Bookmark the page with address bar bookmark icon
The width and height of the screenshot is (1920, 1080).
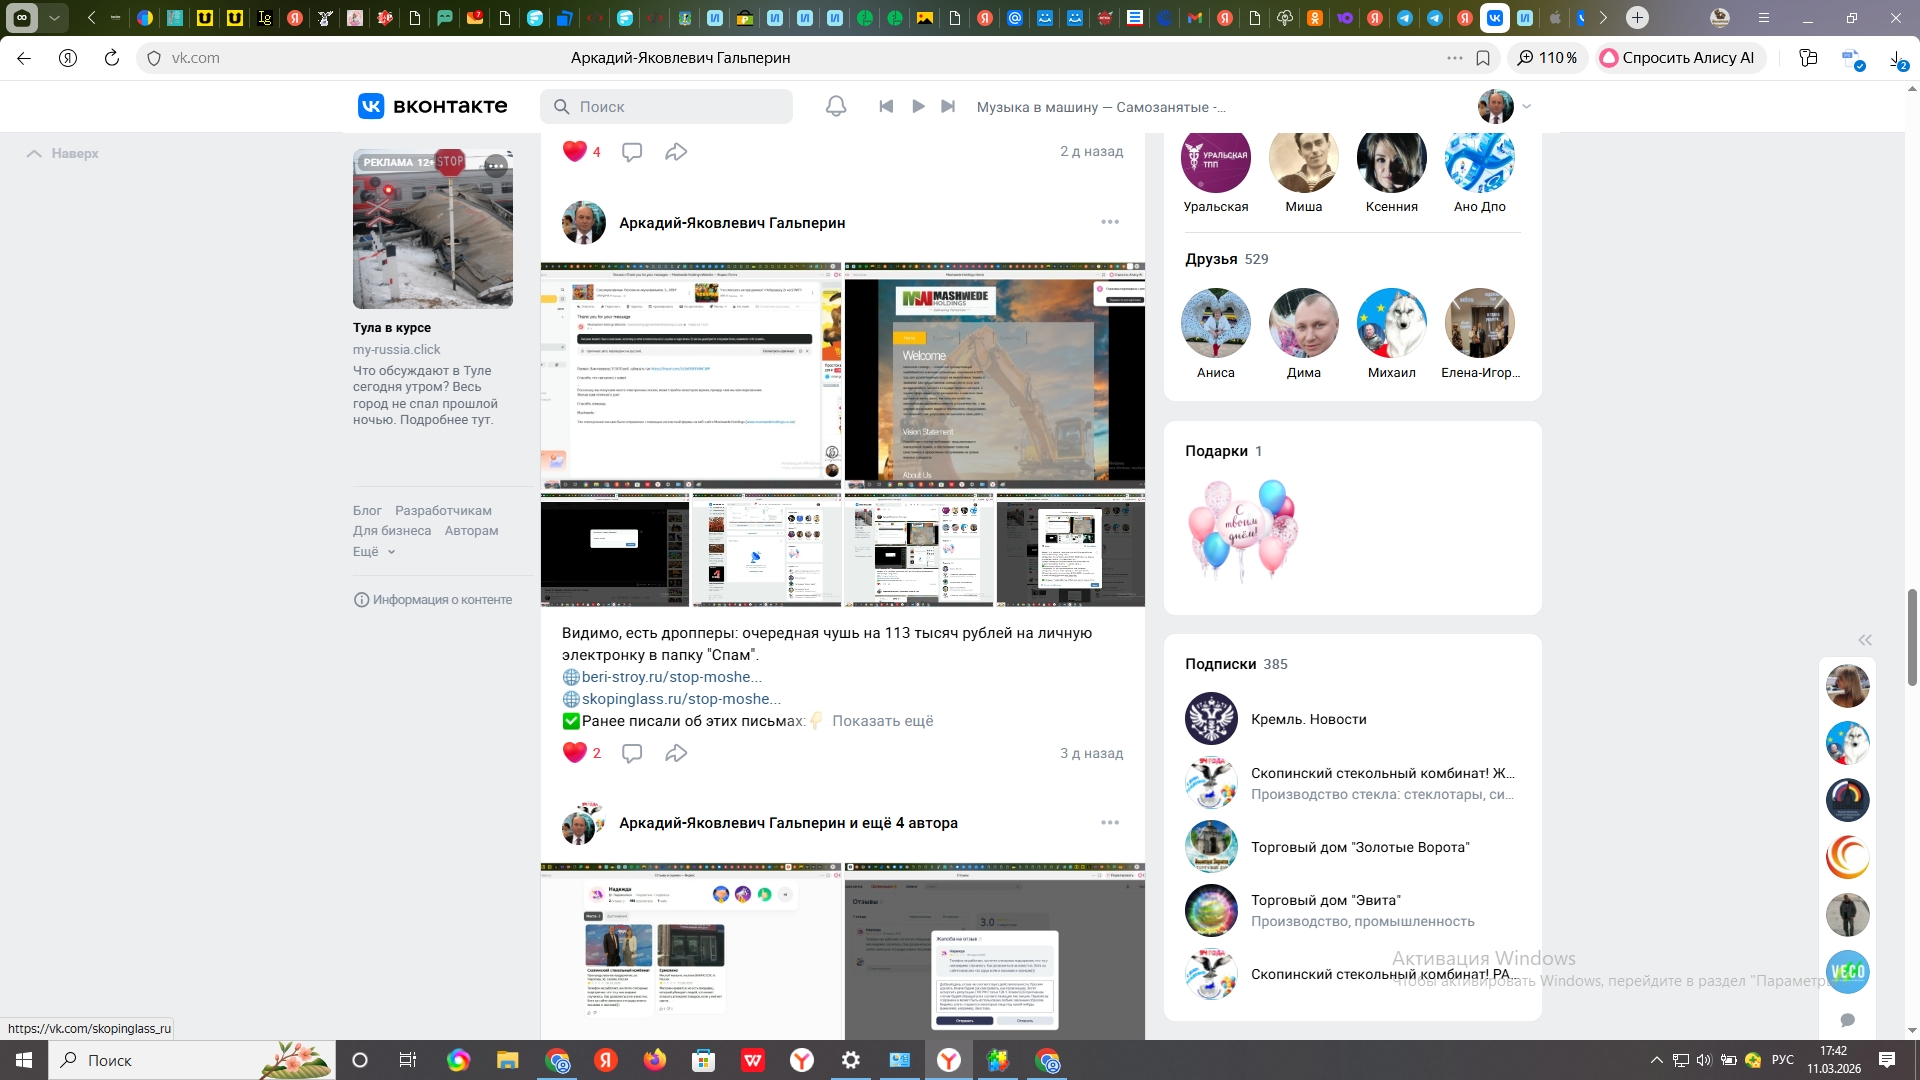pos(1483,58)
